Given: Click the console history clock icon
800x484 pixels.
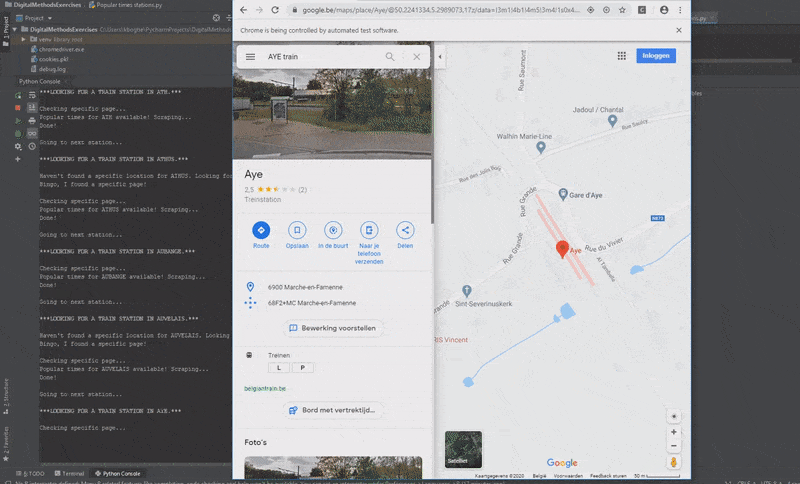Looking at the screenshot, I should click(x=32, y=146).
